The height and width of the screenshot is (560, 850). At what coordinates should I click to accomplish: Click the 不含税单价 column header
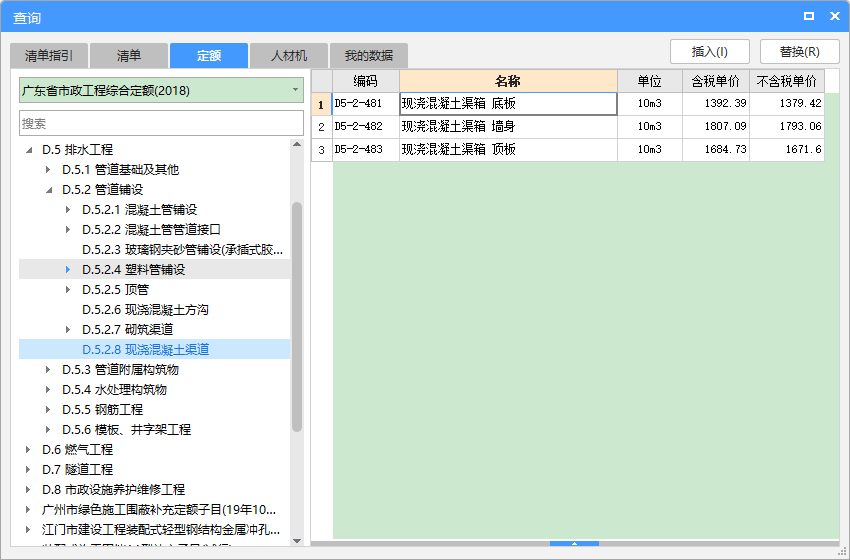tap(787, 81)
